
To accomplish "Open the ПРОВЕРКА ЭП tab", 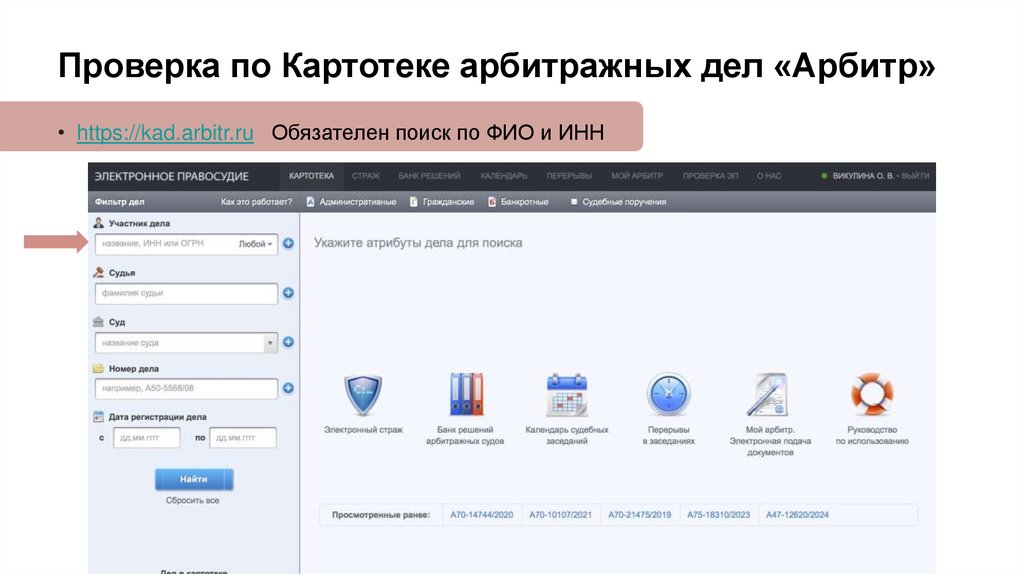I will pos(711,176).
